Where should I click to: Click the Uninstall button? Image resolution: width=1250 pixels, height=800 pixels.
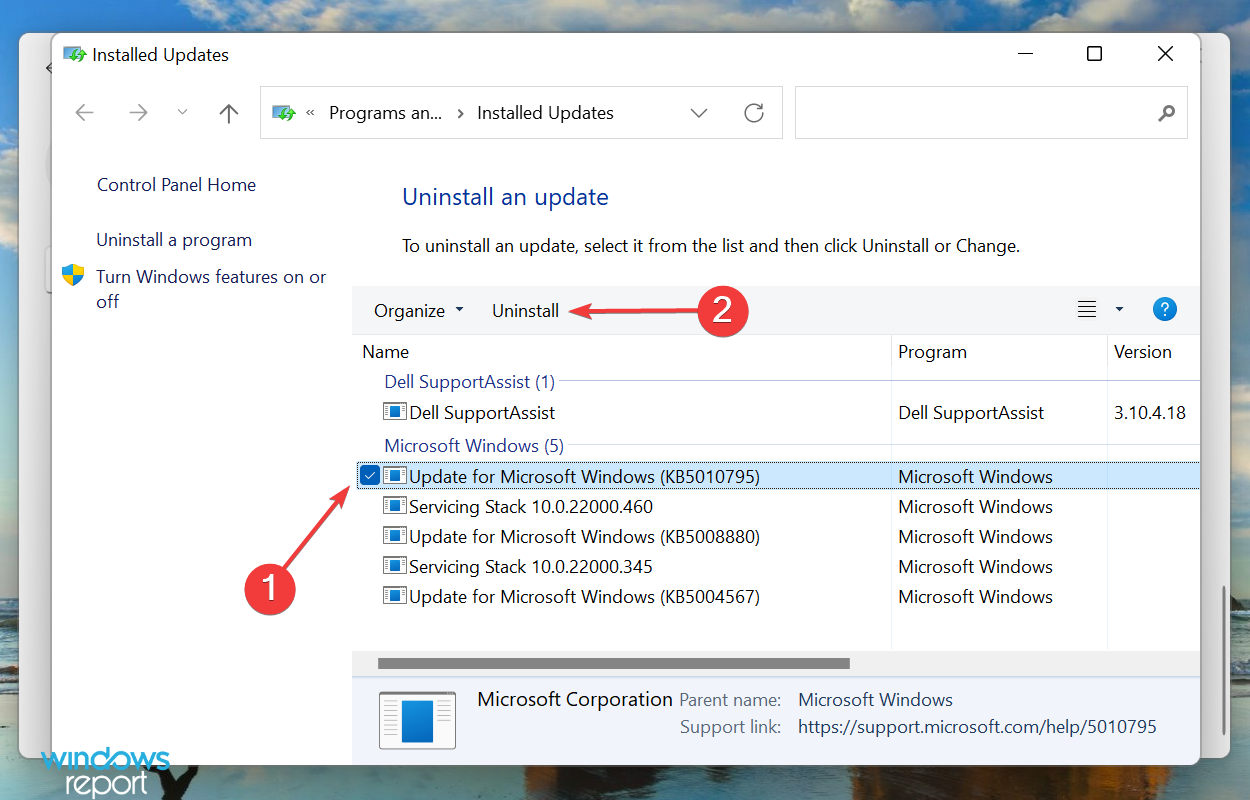[525, 310]
